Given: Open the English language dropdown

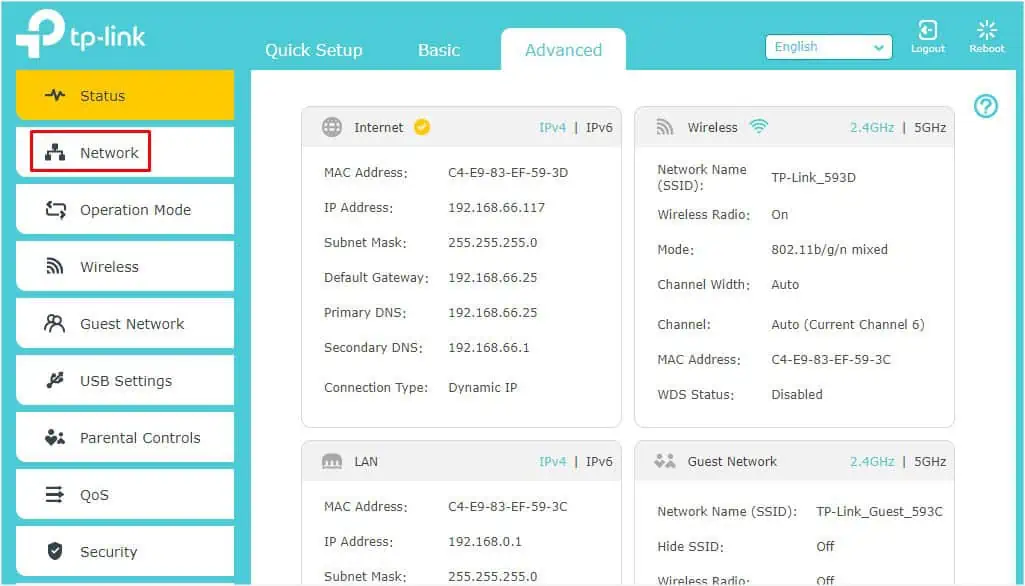Looking at the screenshot, I should (828, 47).
